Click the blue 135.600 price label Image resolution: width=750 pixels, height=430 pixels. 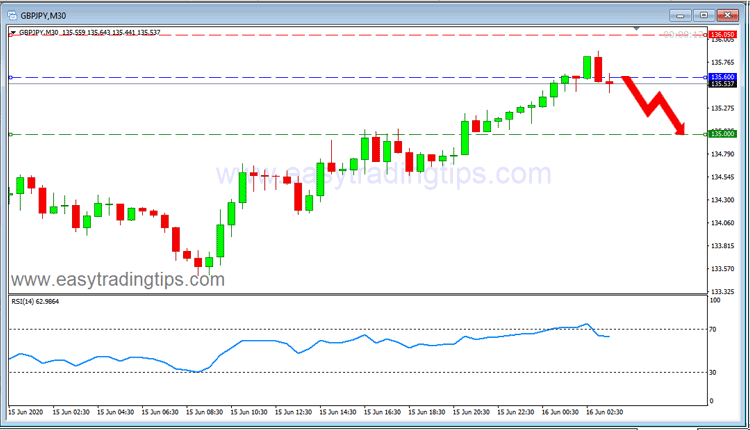pyautogui.click(x=722, y=77)
